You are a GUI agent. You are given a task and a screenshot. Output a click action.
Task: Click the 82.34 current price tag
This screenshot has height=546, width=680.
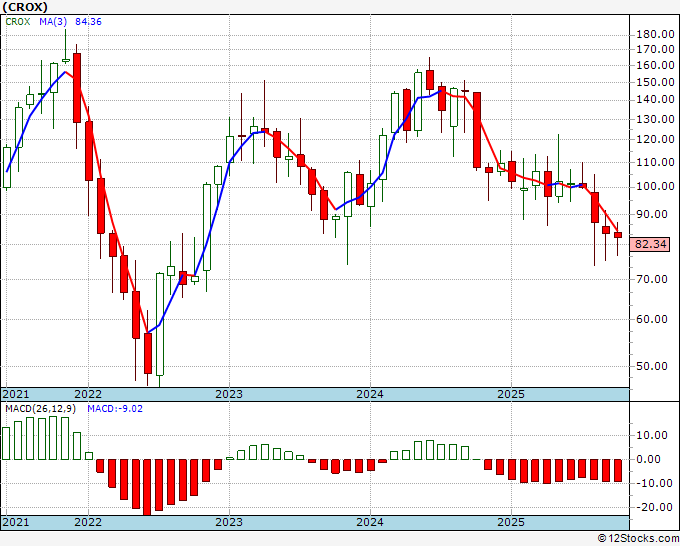coord(650,244)
